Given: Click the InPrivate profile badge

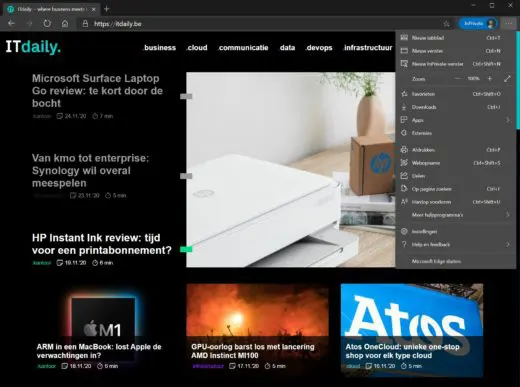Looking at the screenshot, I should click(x=477, y=24).
